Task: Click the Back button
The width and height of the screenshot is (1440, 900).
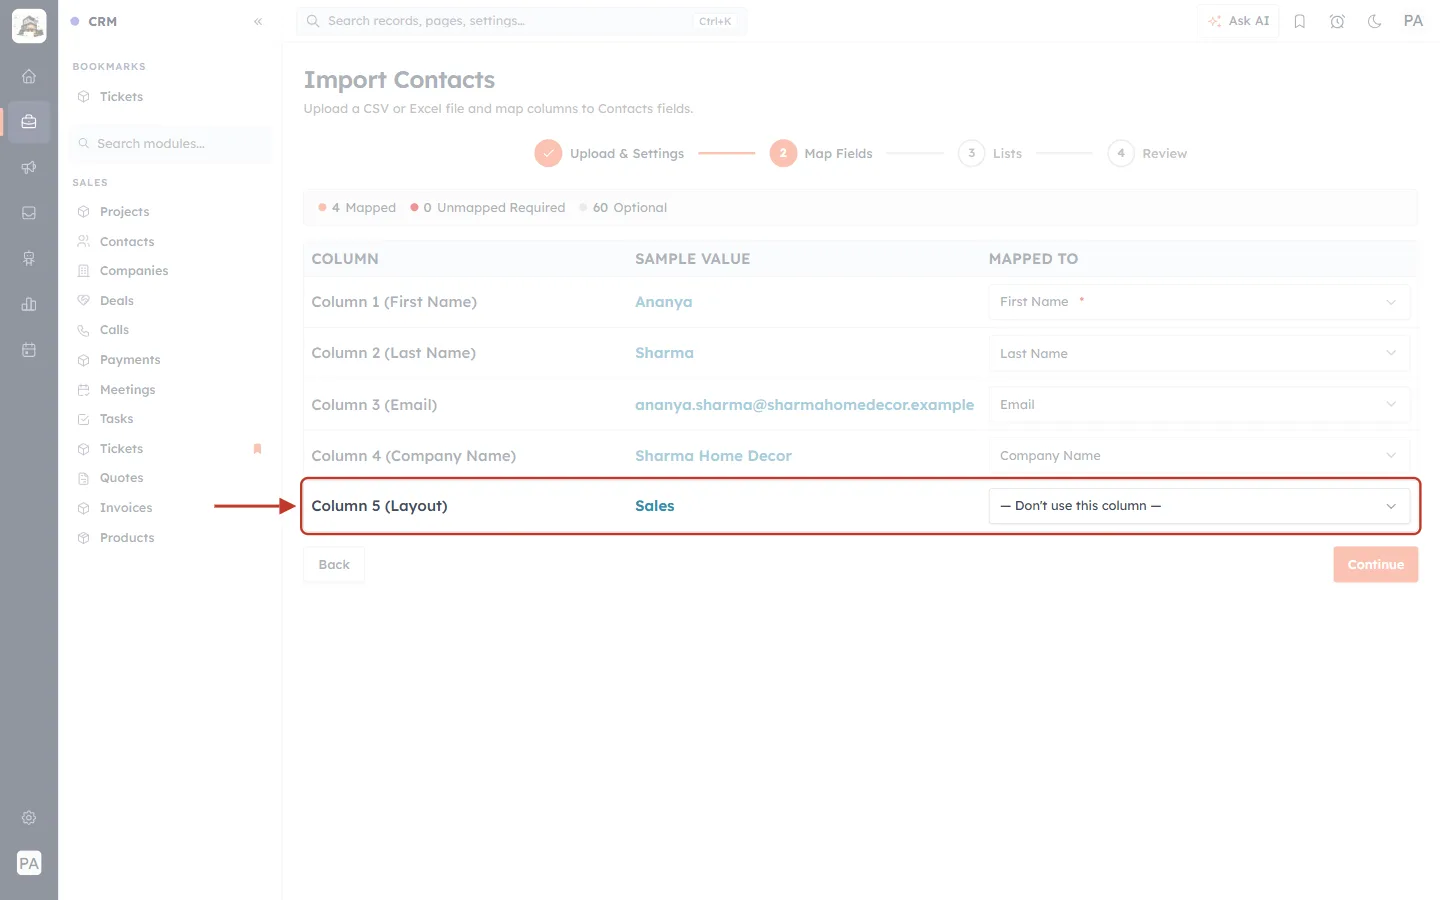Action: pyautogui.click(x=334, y=565)
